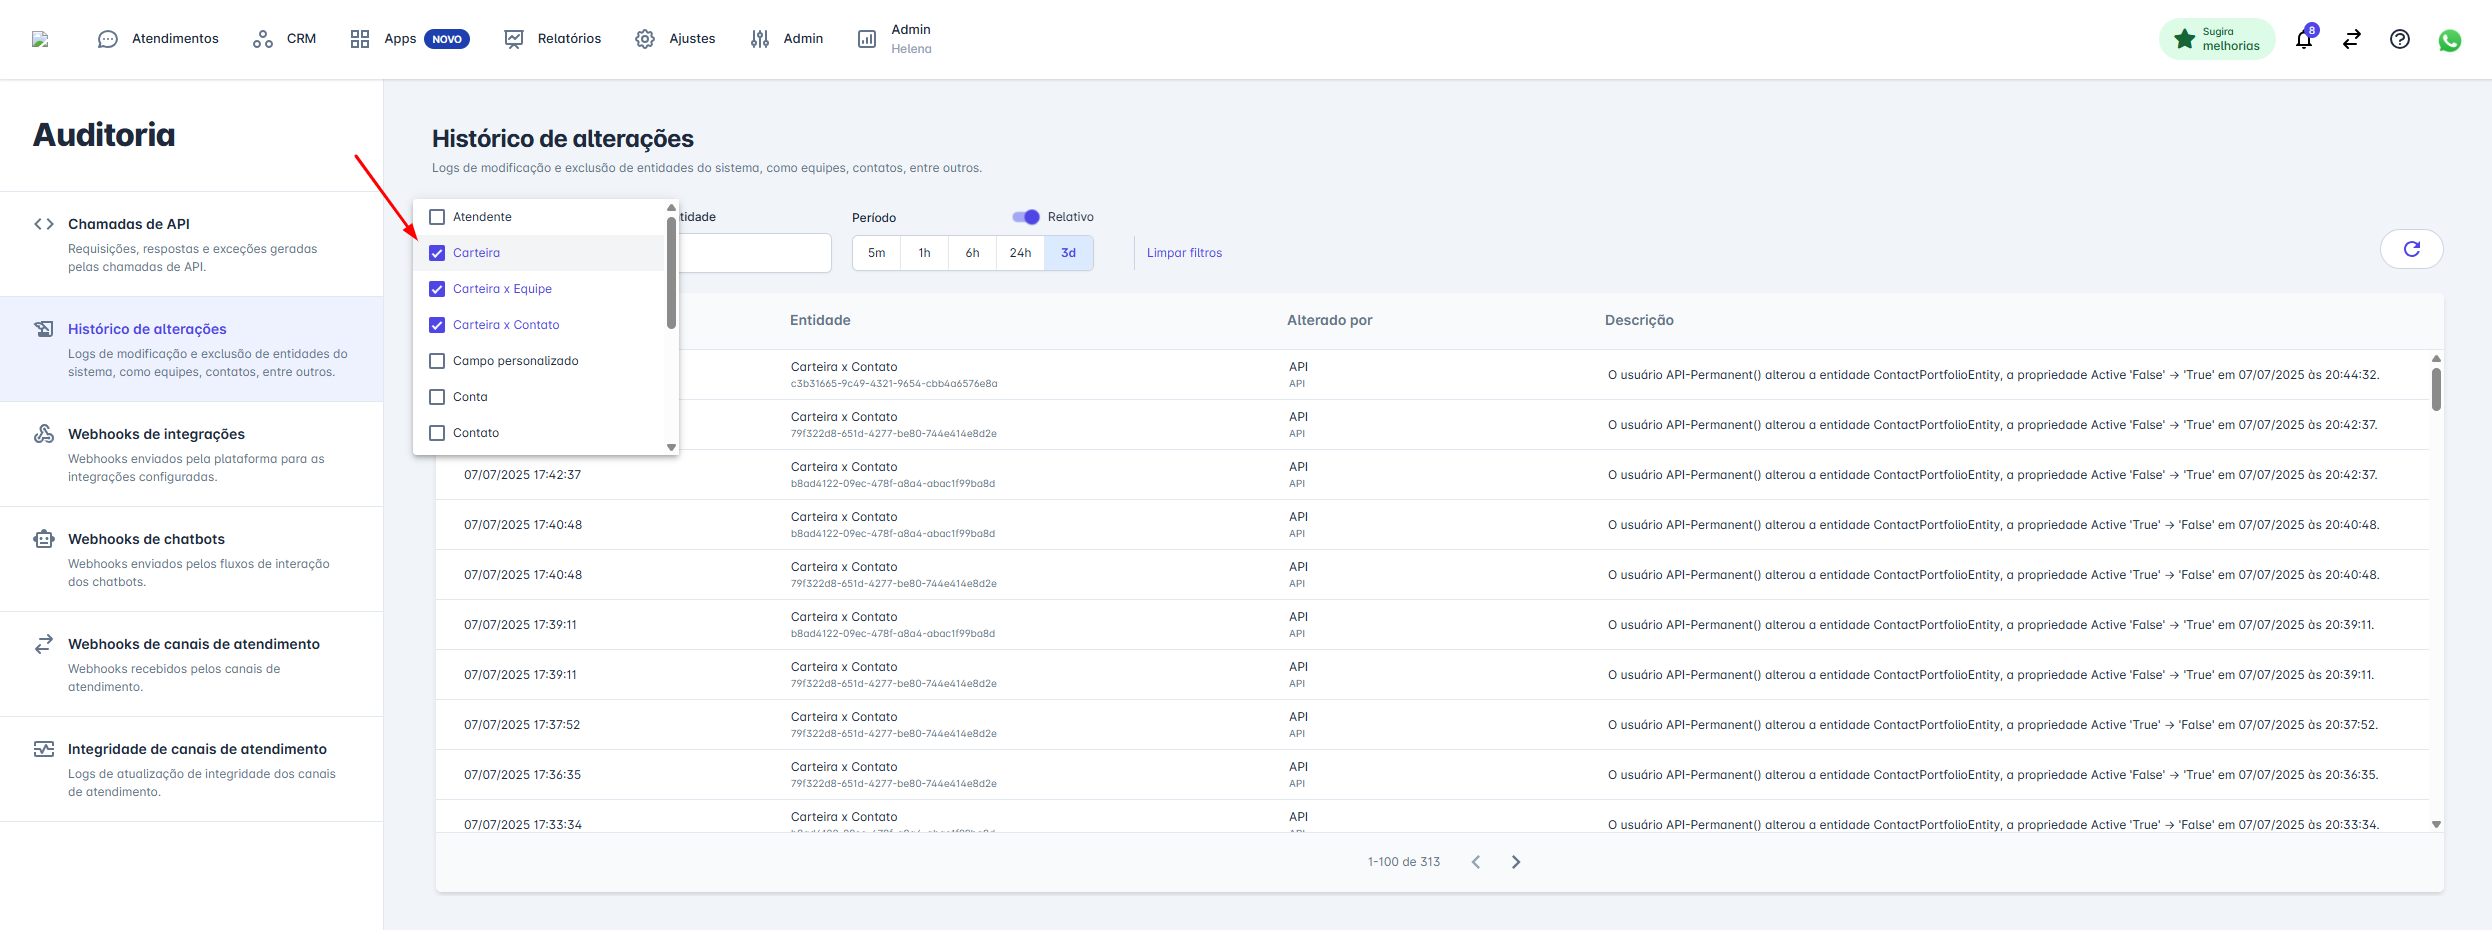Open Ajustes gear icon in navbar

645,39
